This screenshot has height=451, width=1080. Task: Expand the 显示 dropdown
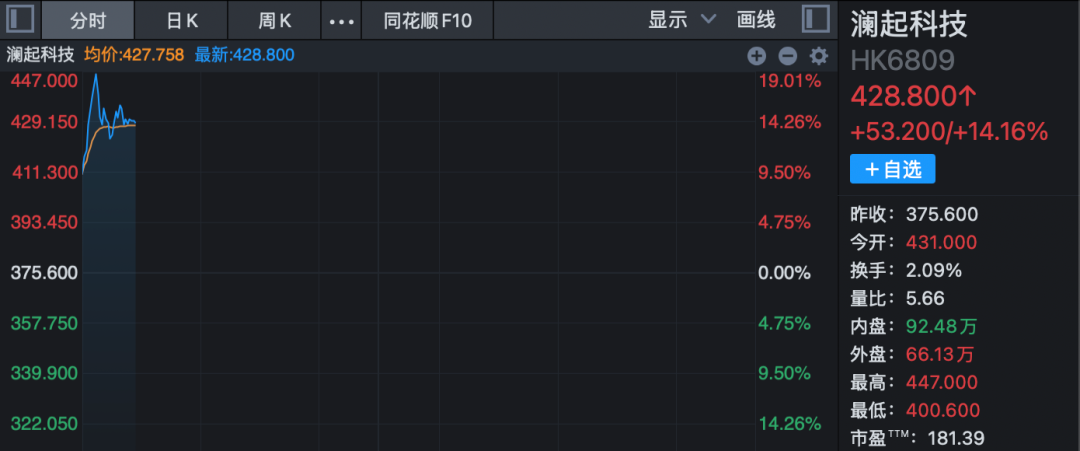click(682, 20)
